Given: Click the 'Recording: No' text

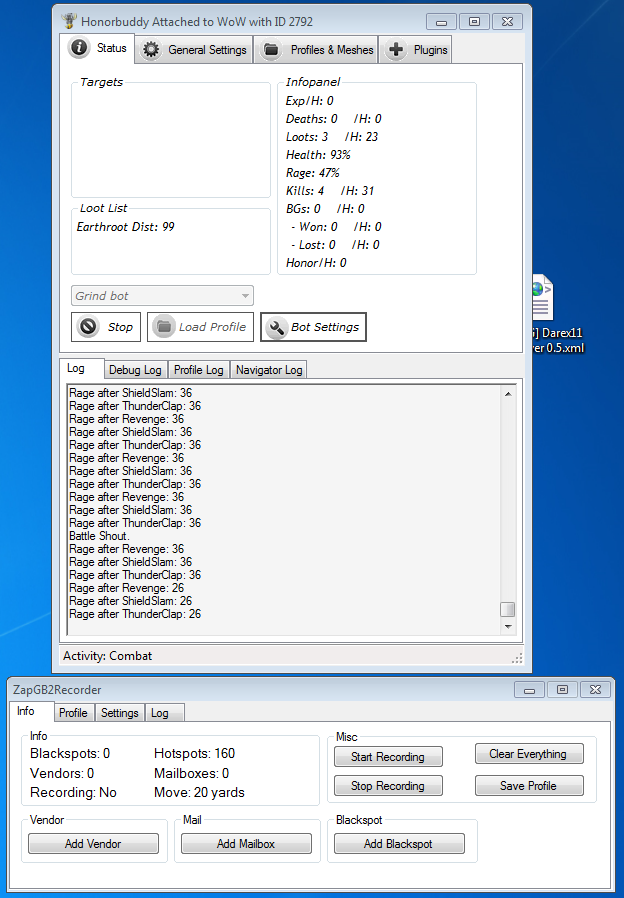Looking at the screenshot, I should (x=73, y=793).
